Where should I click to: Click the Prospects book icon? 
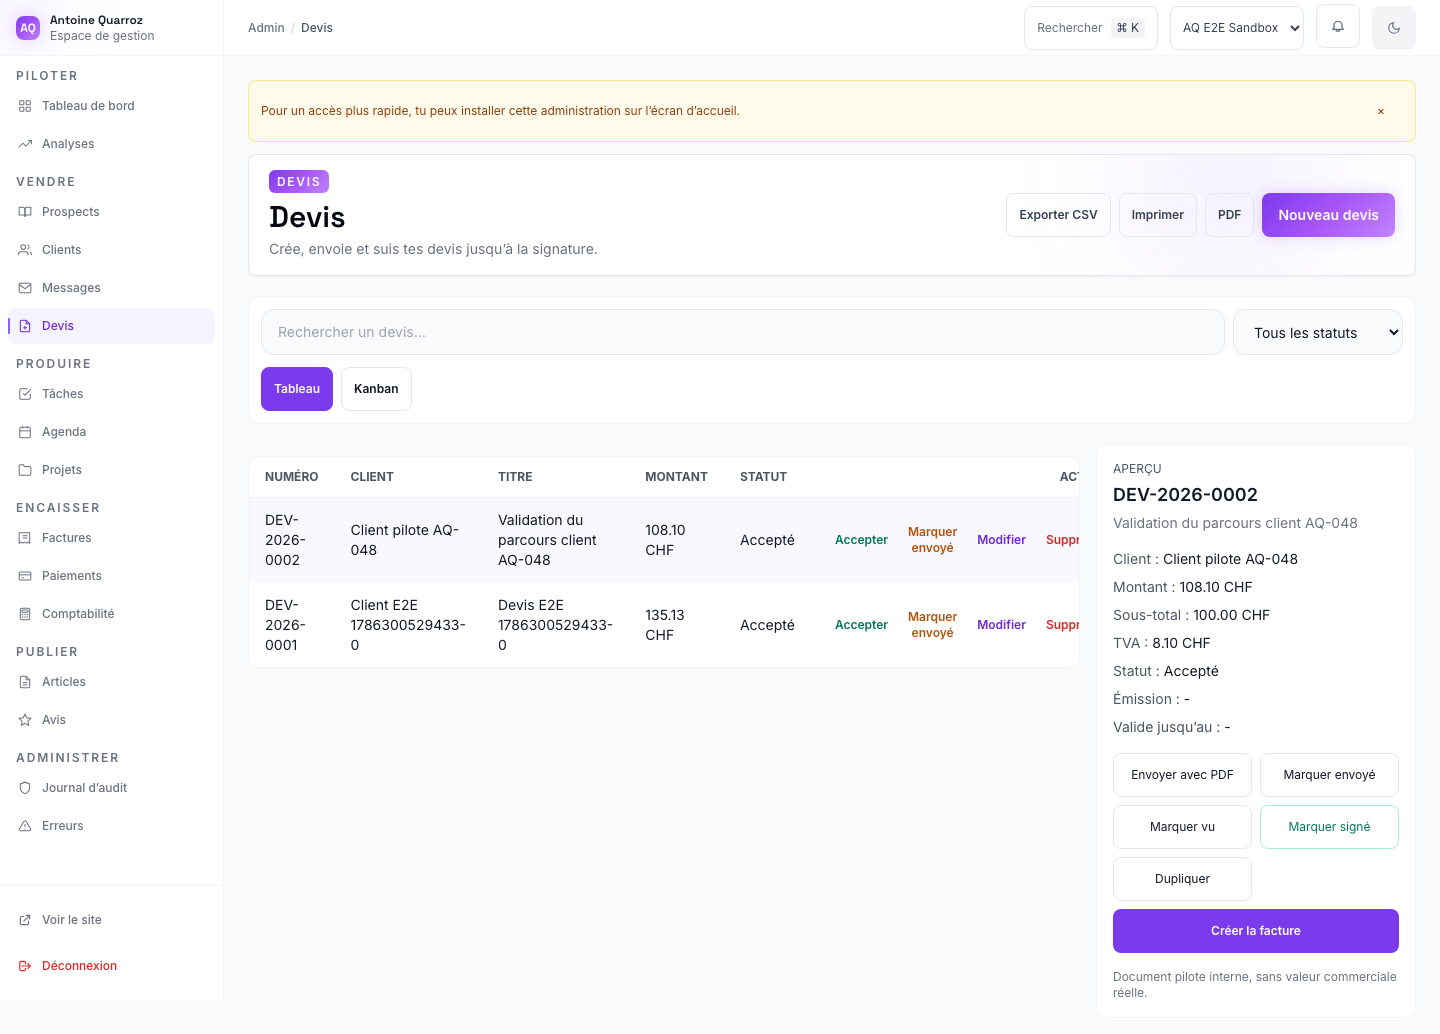[x=25, y=212]
